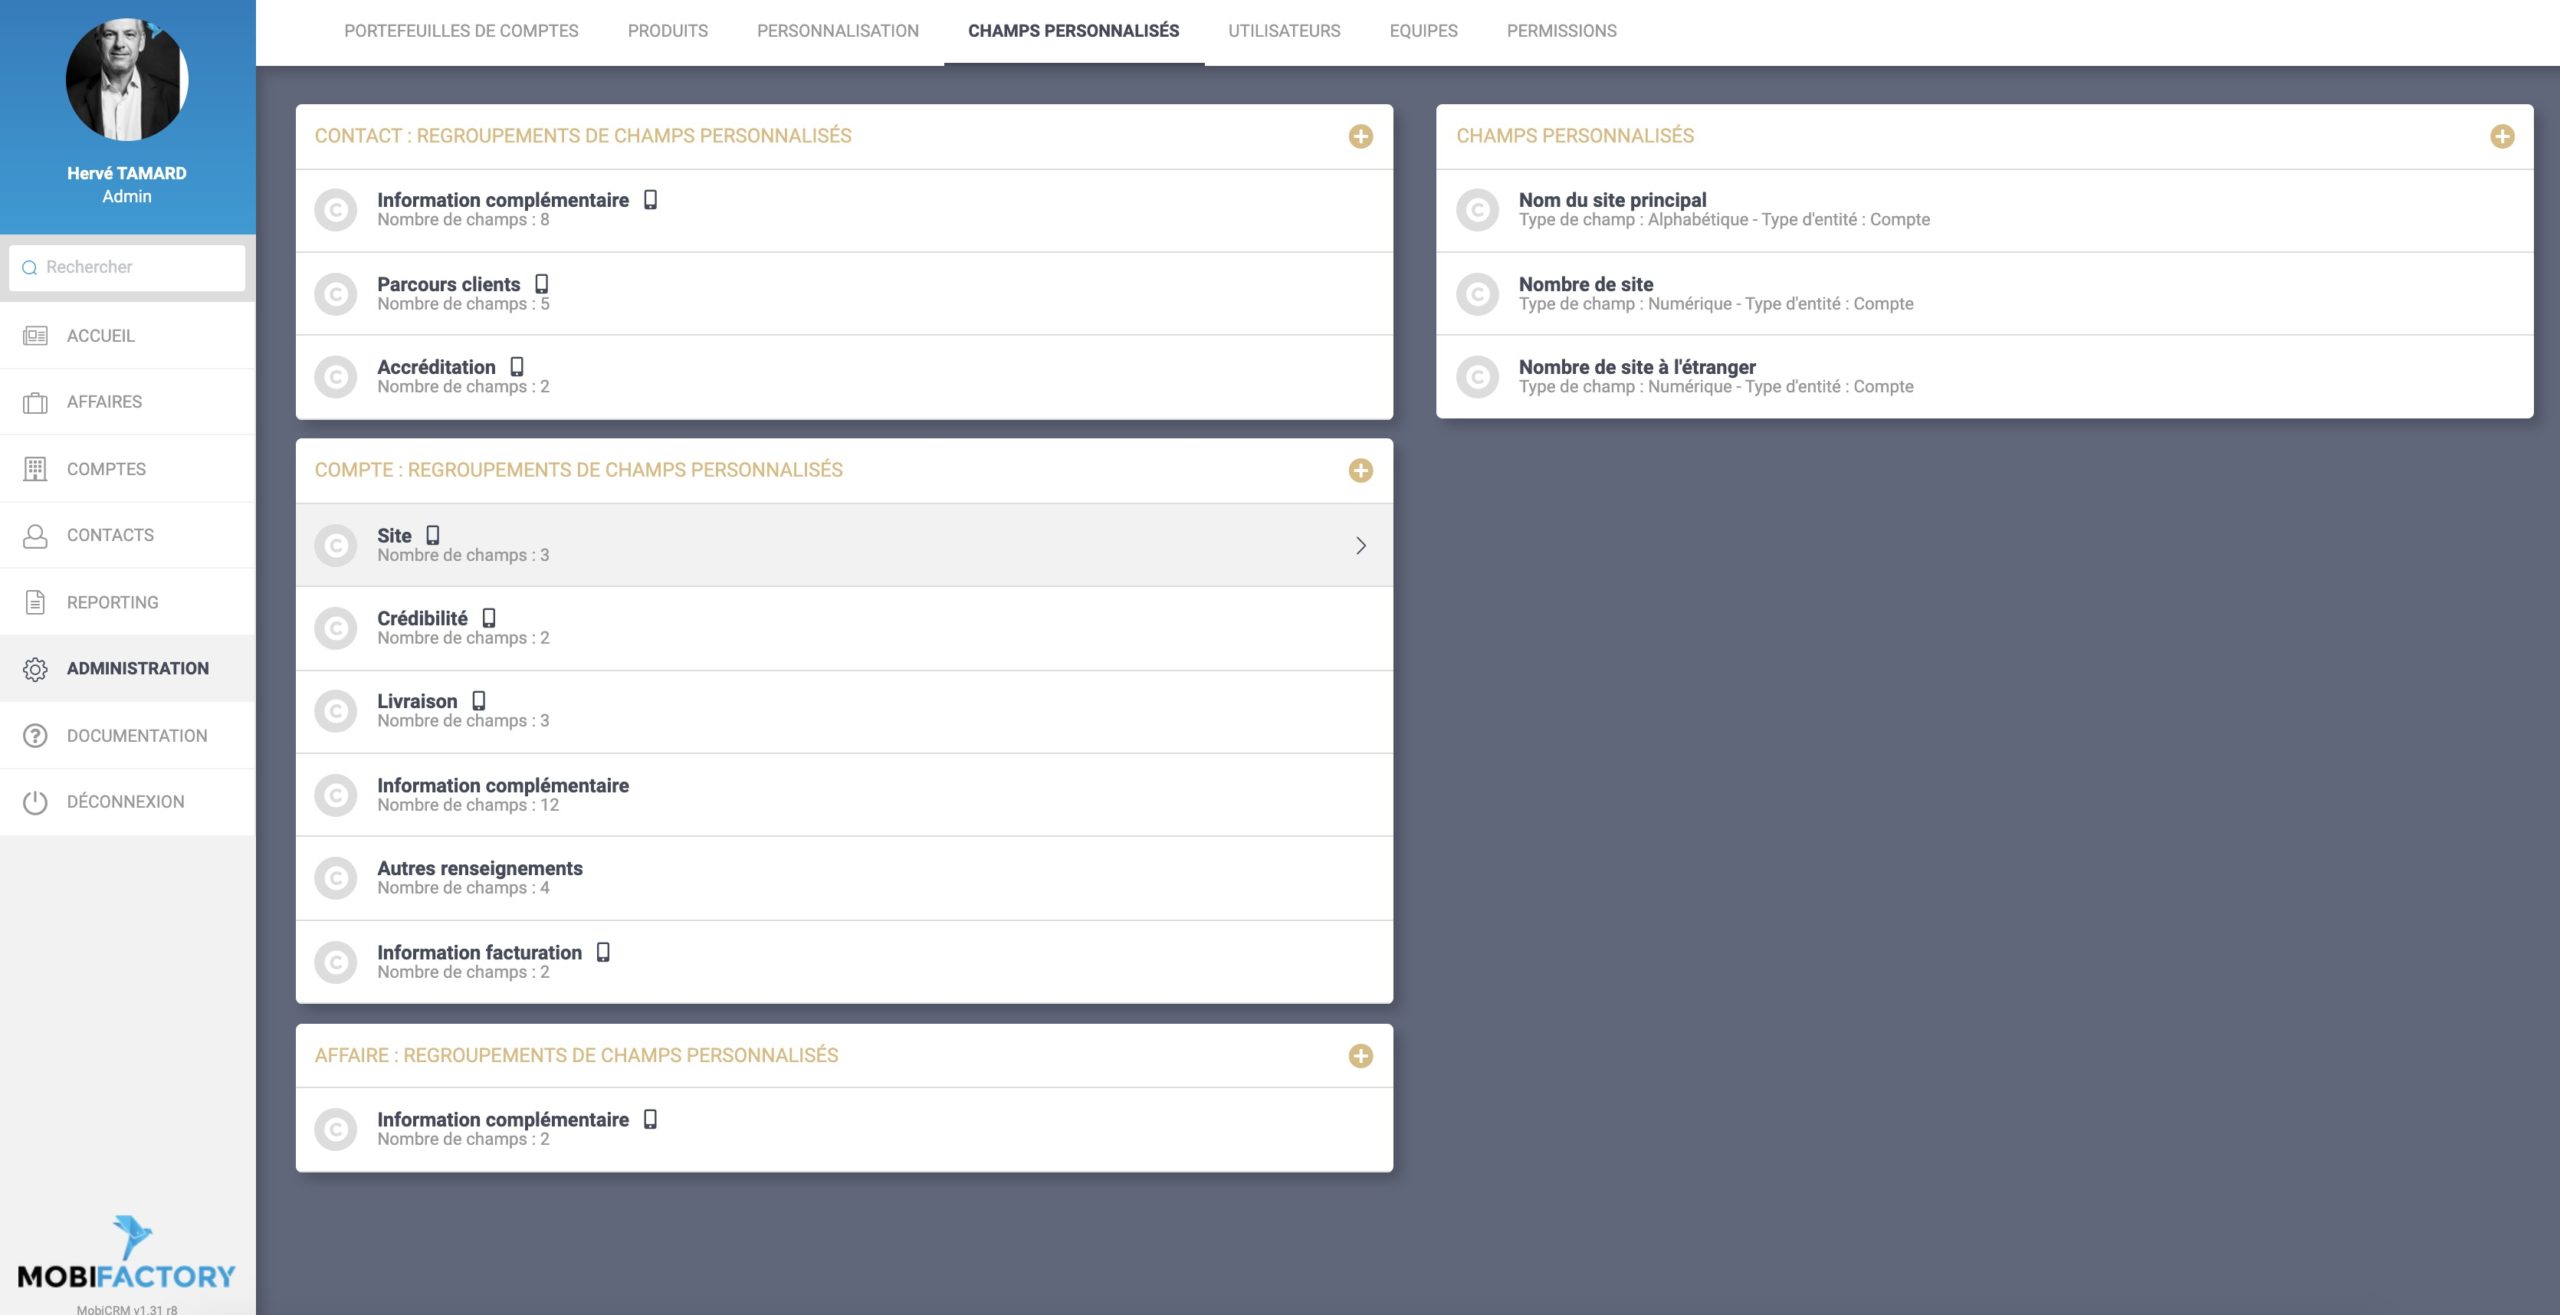Open Administration gear in sidebar
The image size is (2560, 1315).
tap(35, 669)
